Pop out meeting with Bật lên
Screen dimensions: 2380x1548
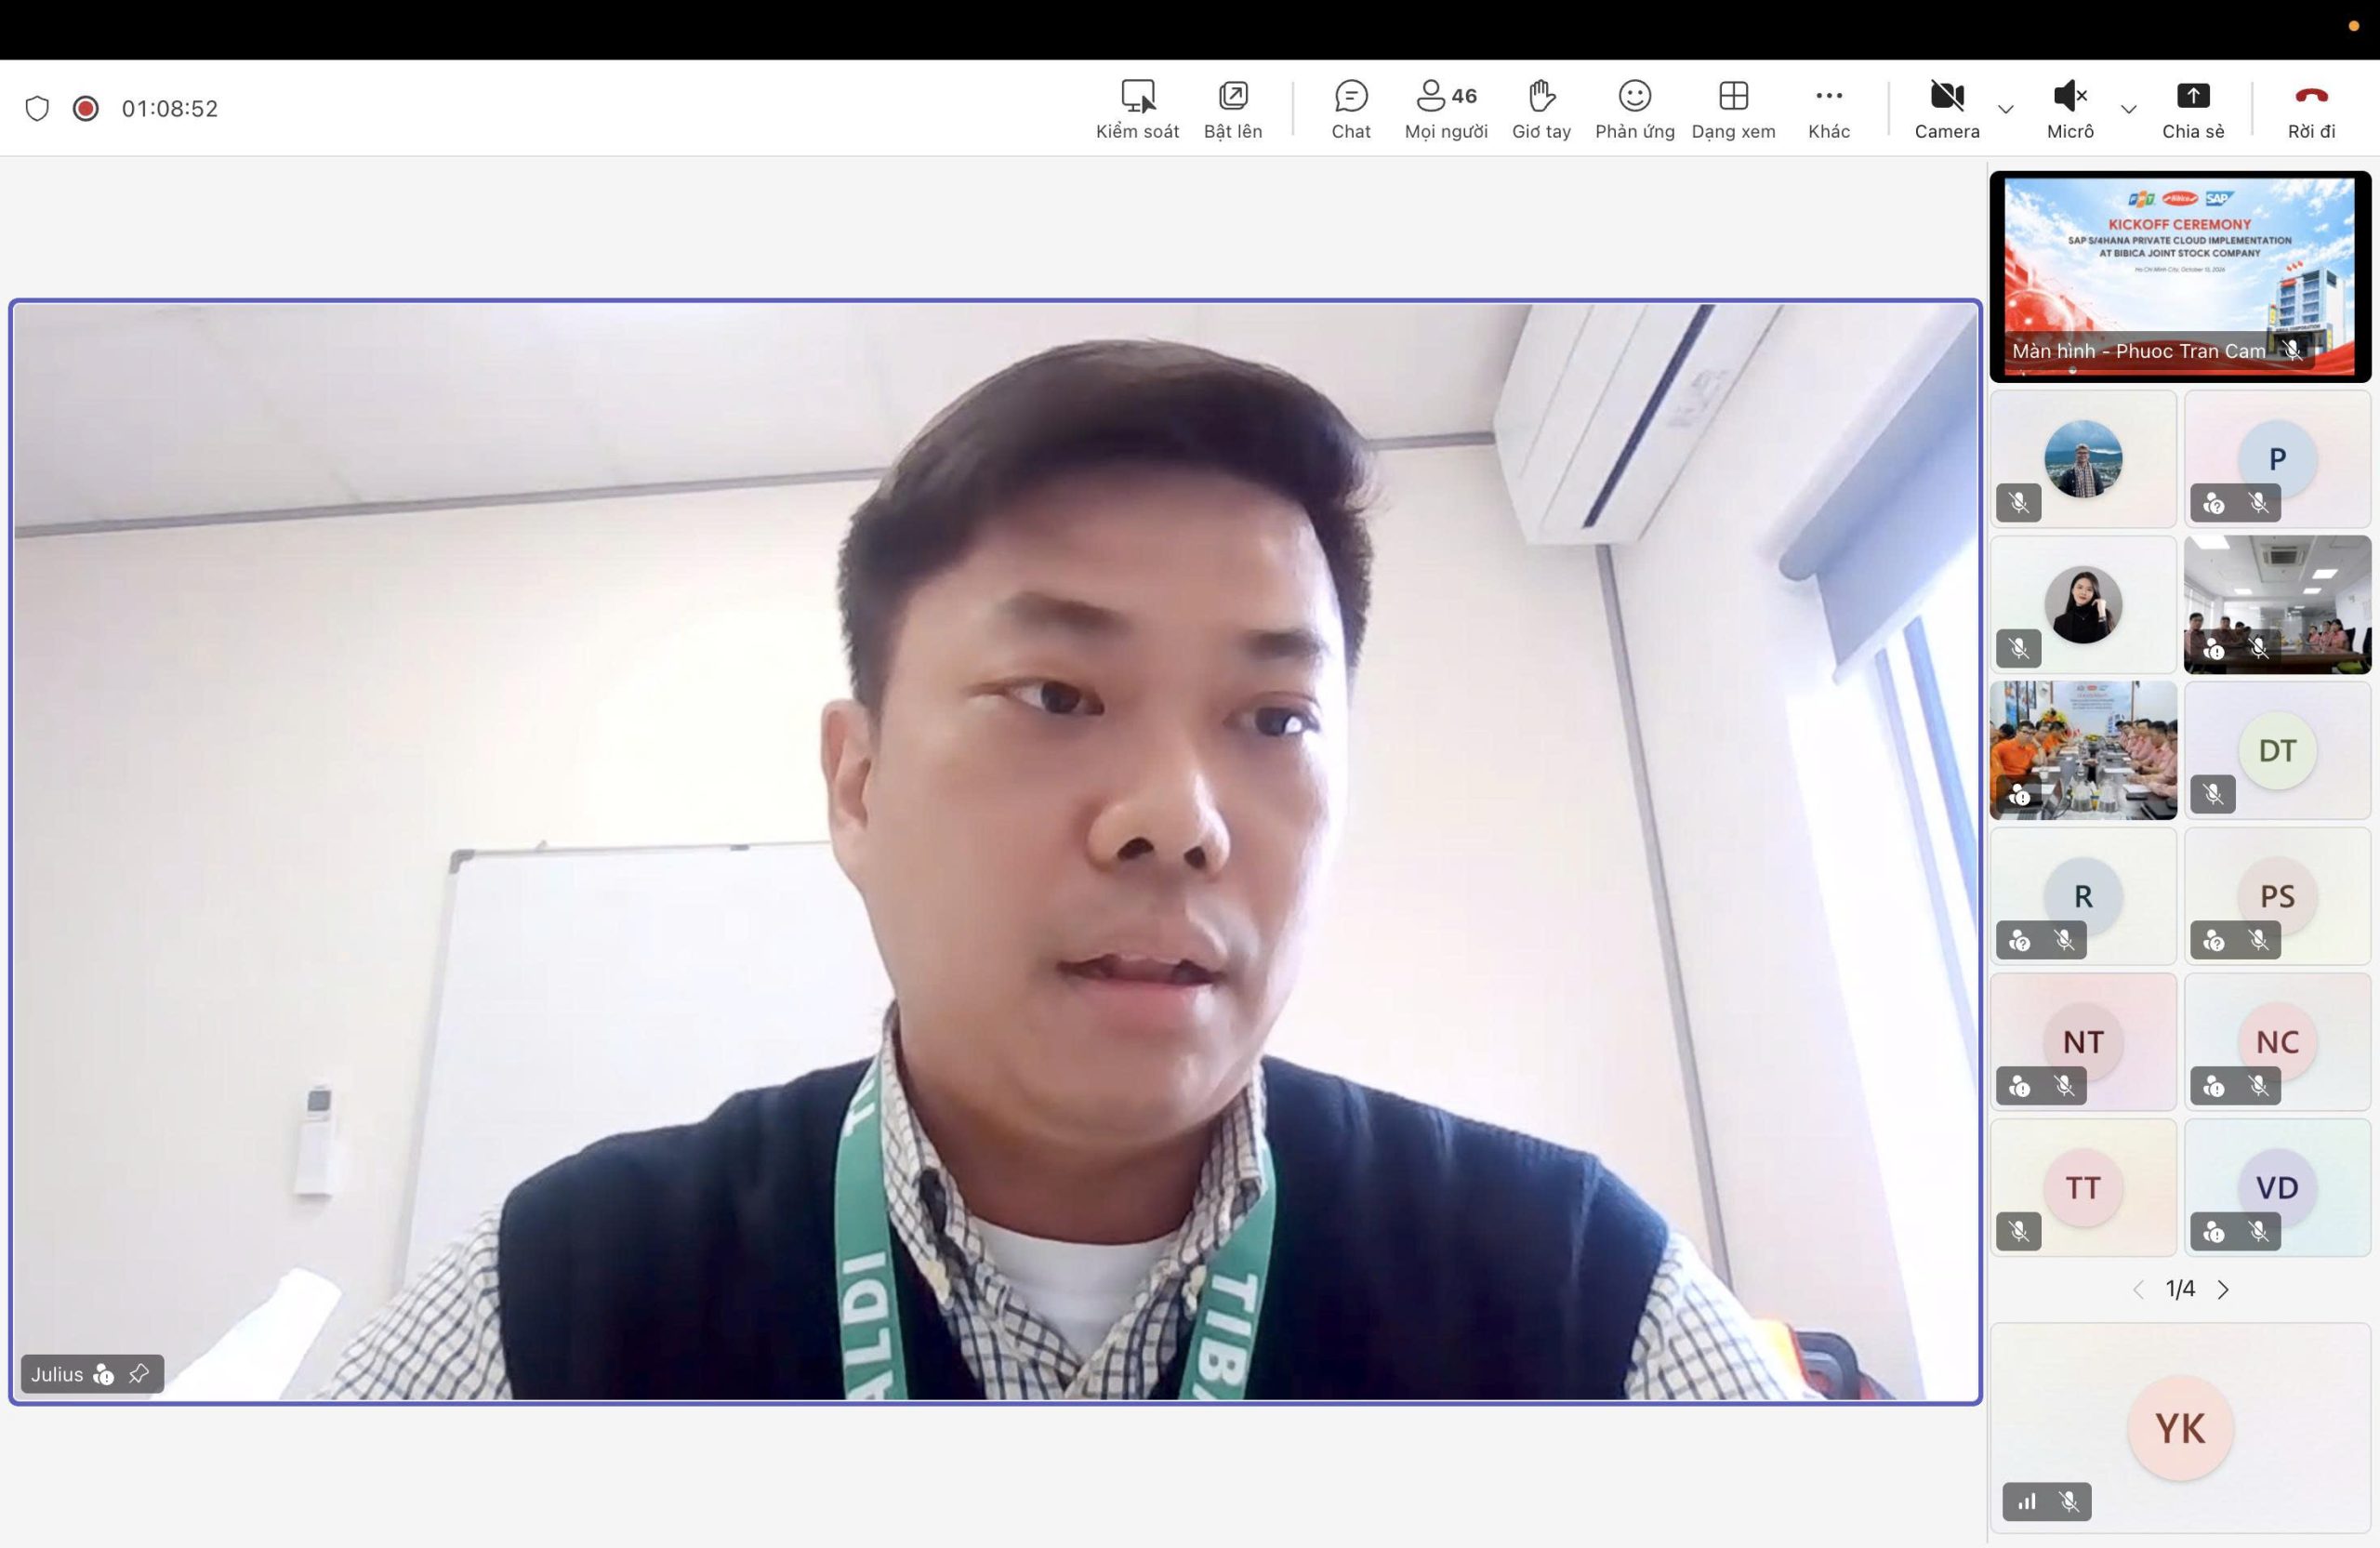(1232, 109)
